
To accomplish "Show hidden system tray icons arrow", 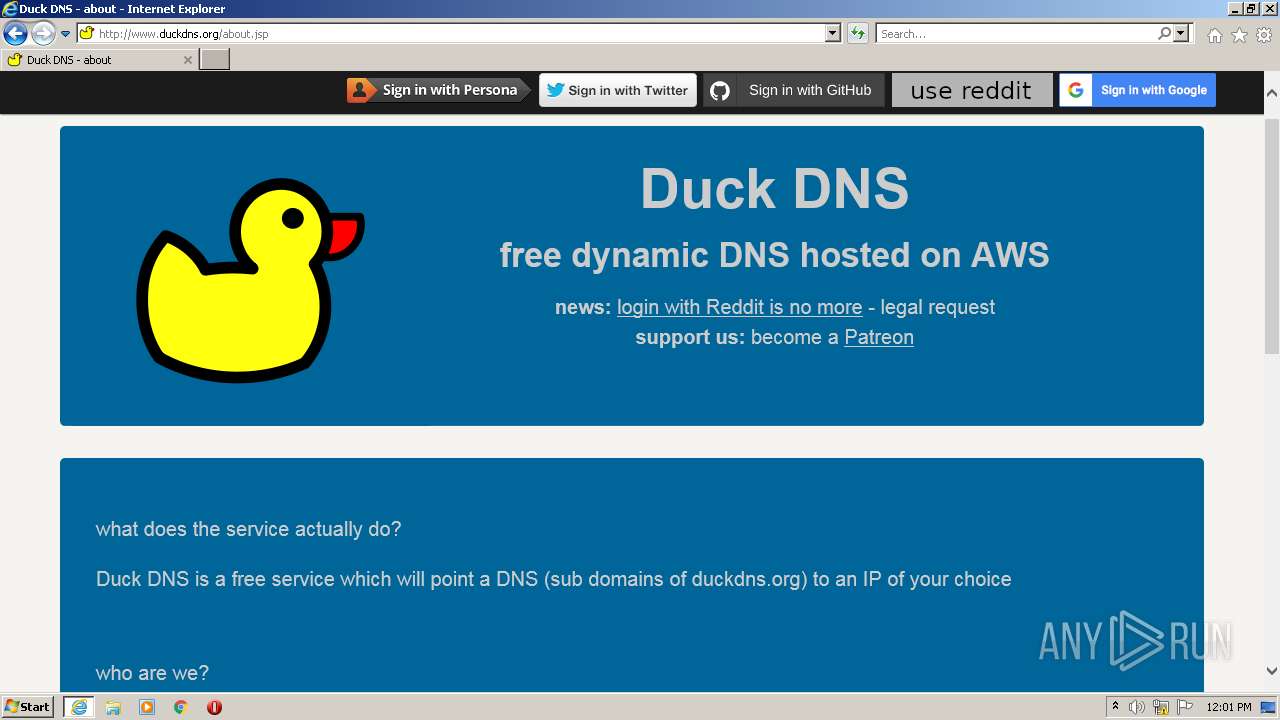I will pyautogui.click(x=1115, y=707).
